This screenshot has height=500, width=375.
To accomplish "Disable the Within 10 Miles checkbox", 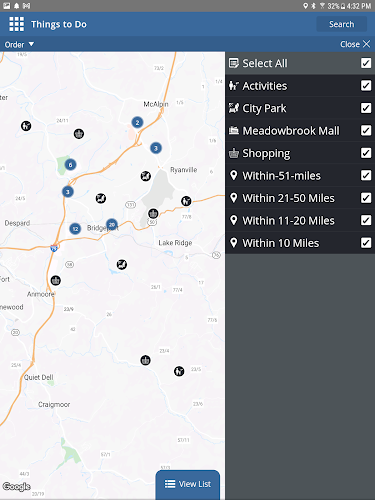I will coord(366,243).
